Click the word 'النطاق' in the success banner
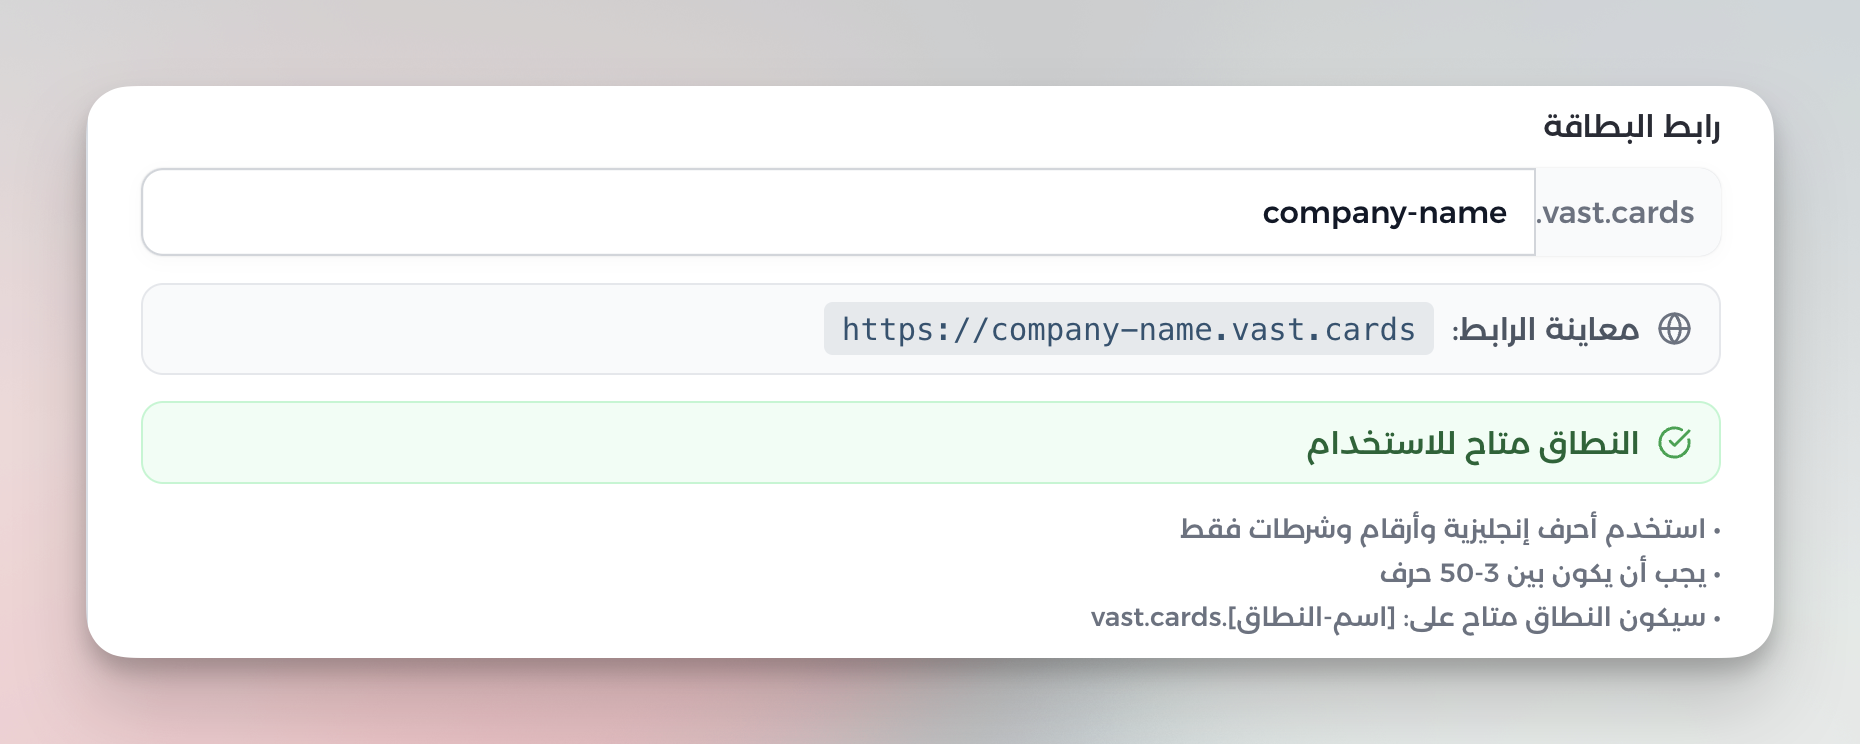The width and height of the screenshot is (1860, 744). click(x=1589, y=443)
